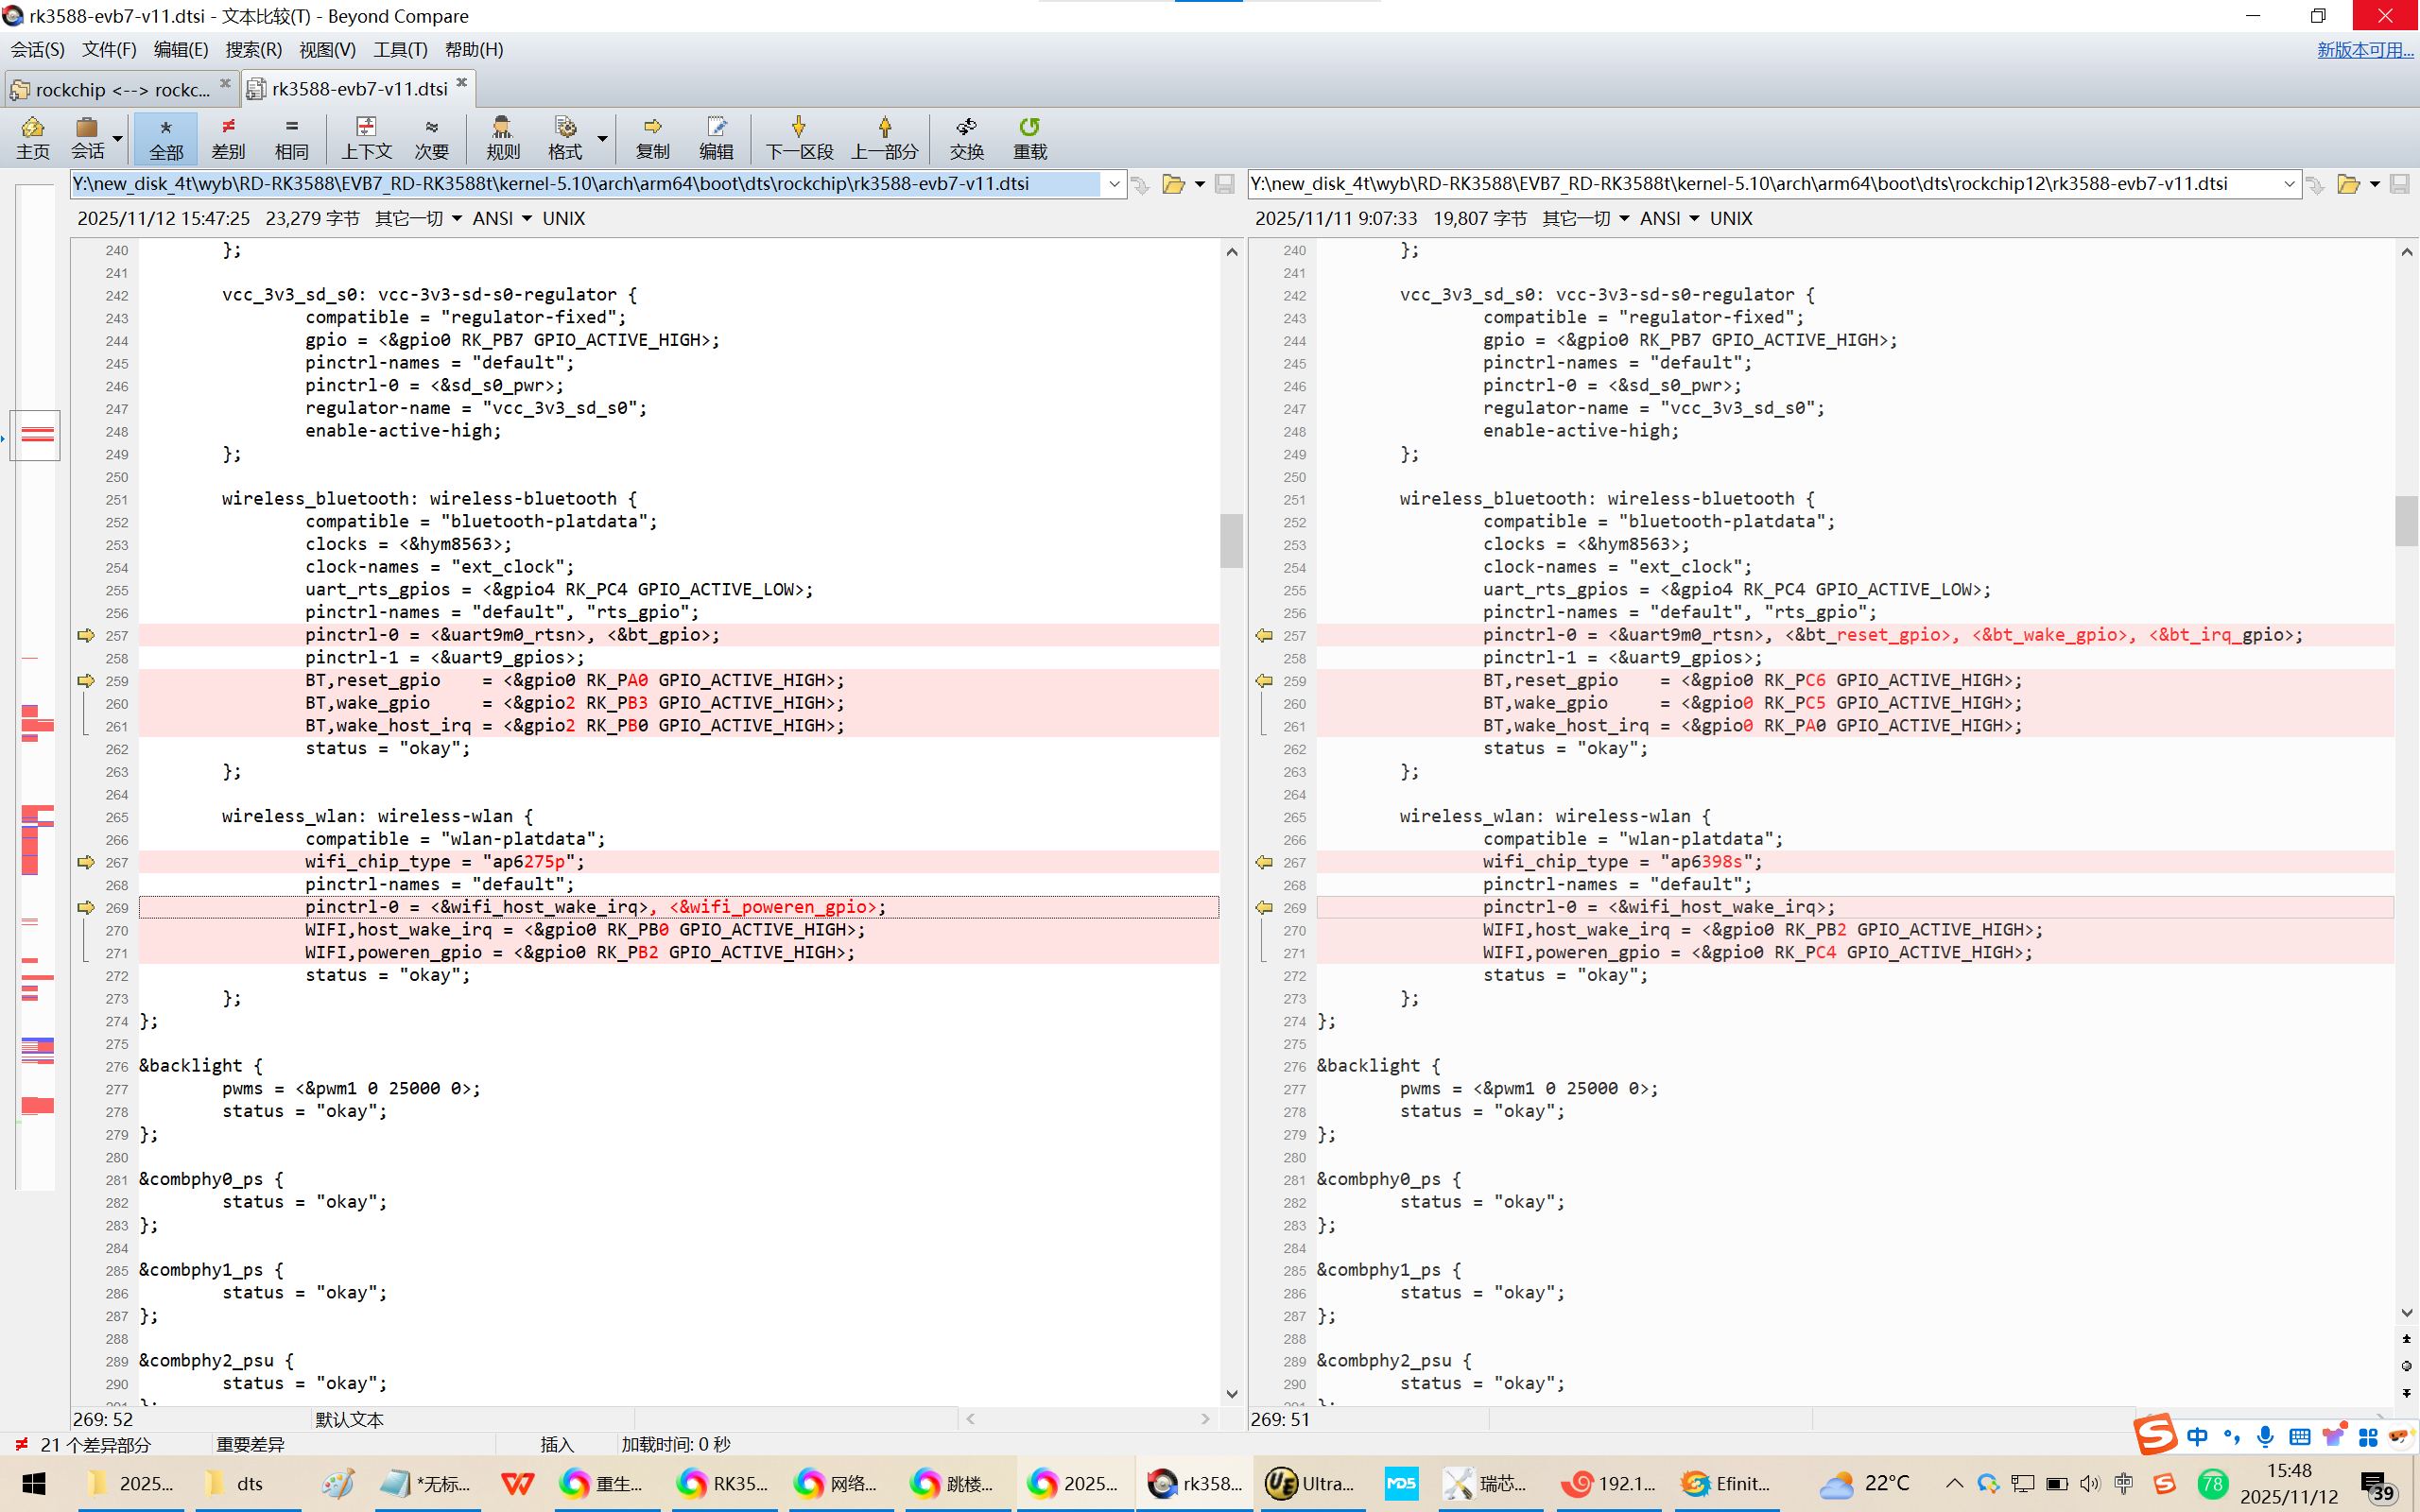Toggle Show Differences (差别) filter
This screenshot has height=1512, width=2420.
point(228,137)
